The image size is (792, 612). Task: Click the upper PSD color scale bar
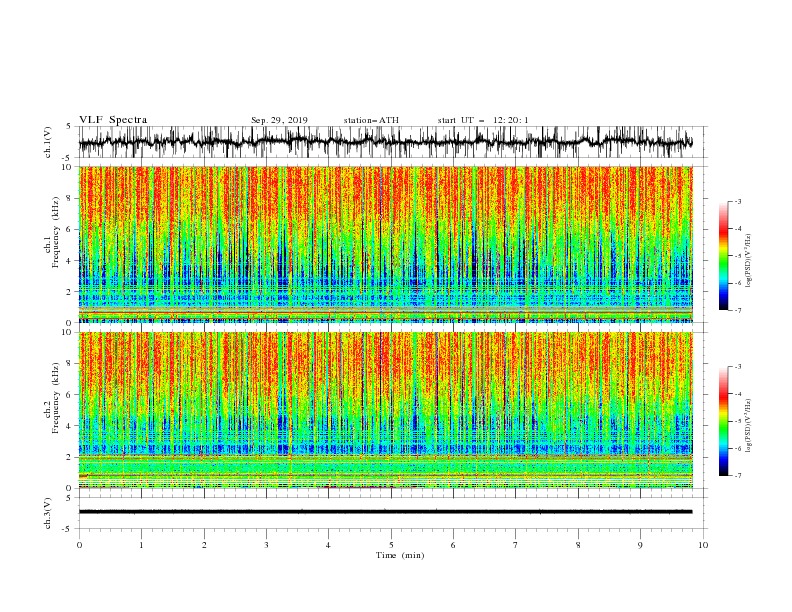click(x=723, y=256)
